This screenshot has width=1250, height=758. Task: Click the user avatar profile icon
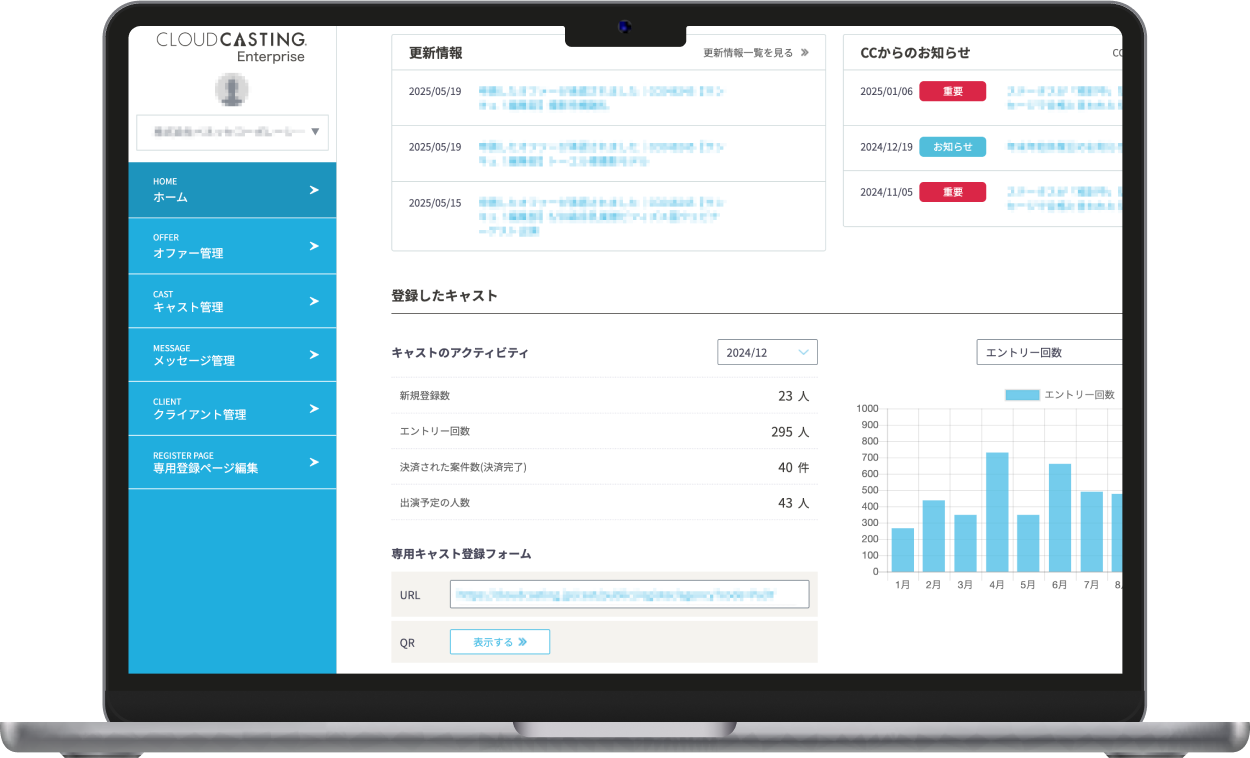[x=232, y=90]
